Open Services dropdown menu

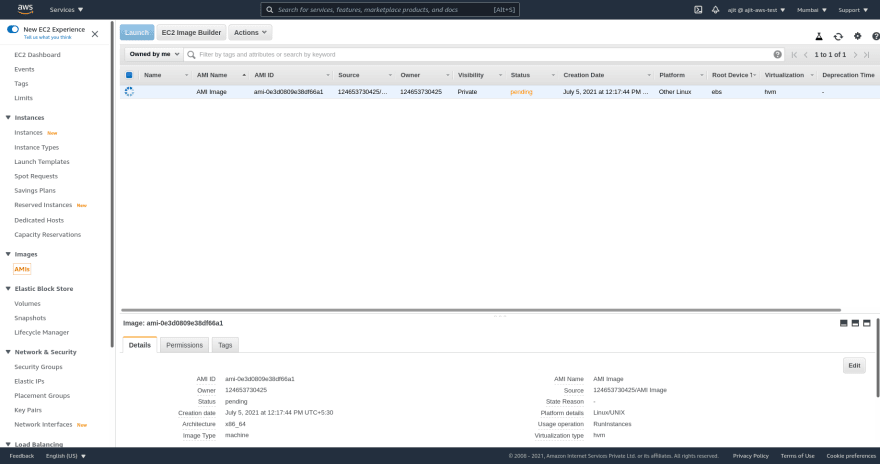[x=66, y=10]
